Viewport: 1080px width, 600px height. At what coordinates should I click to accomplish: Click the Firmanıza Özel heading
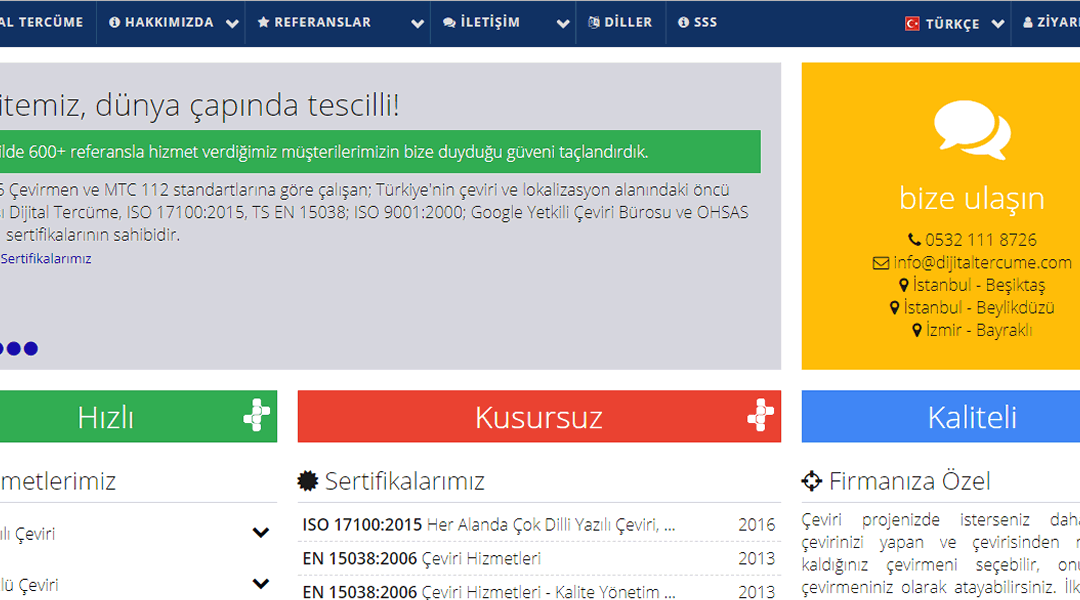[x=909, y=481]
